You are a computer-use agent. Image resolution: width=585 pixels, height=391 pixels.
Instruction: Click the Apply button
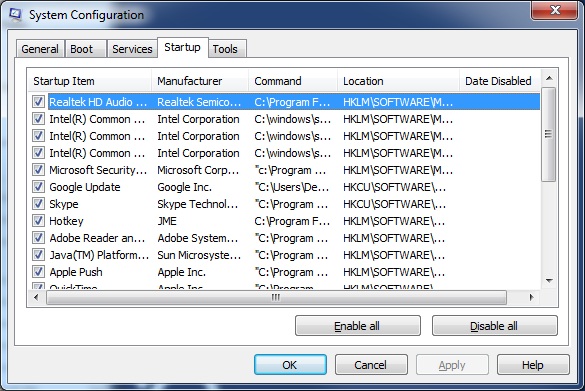pyautogui.click(x=452, y=365)
